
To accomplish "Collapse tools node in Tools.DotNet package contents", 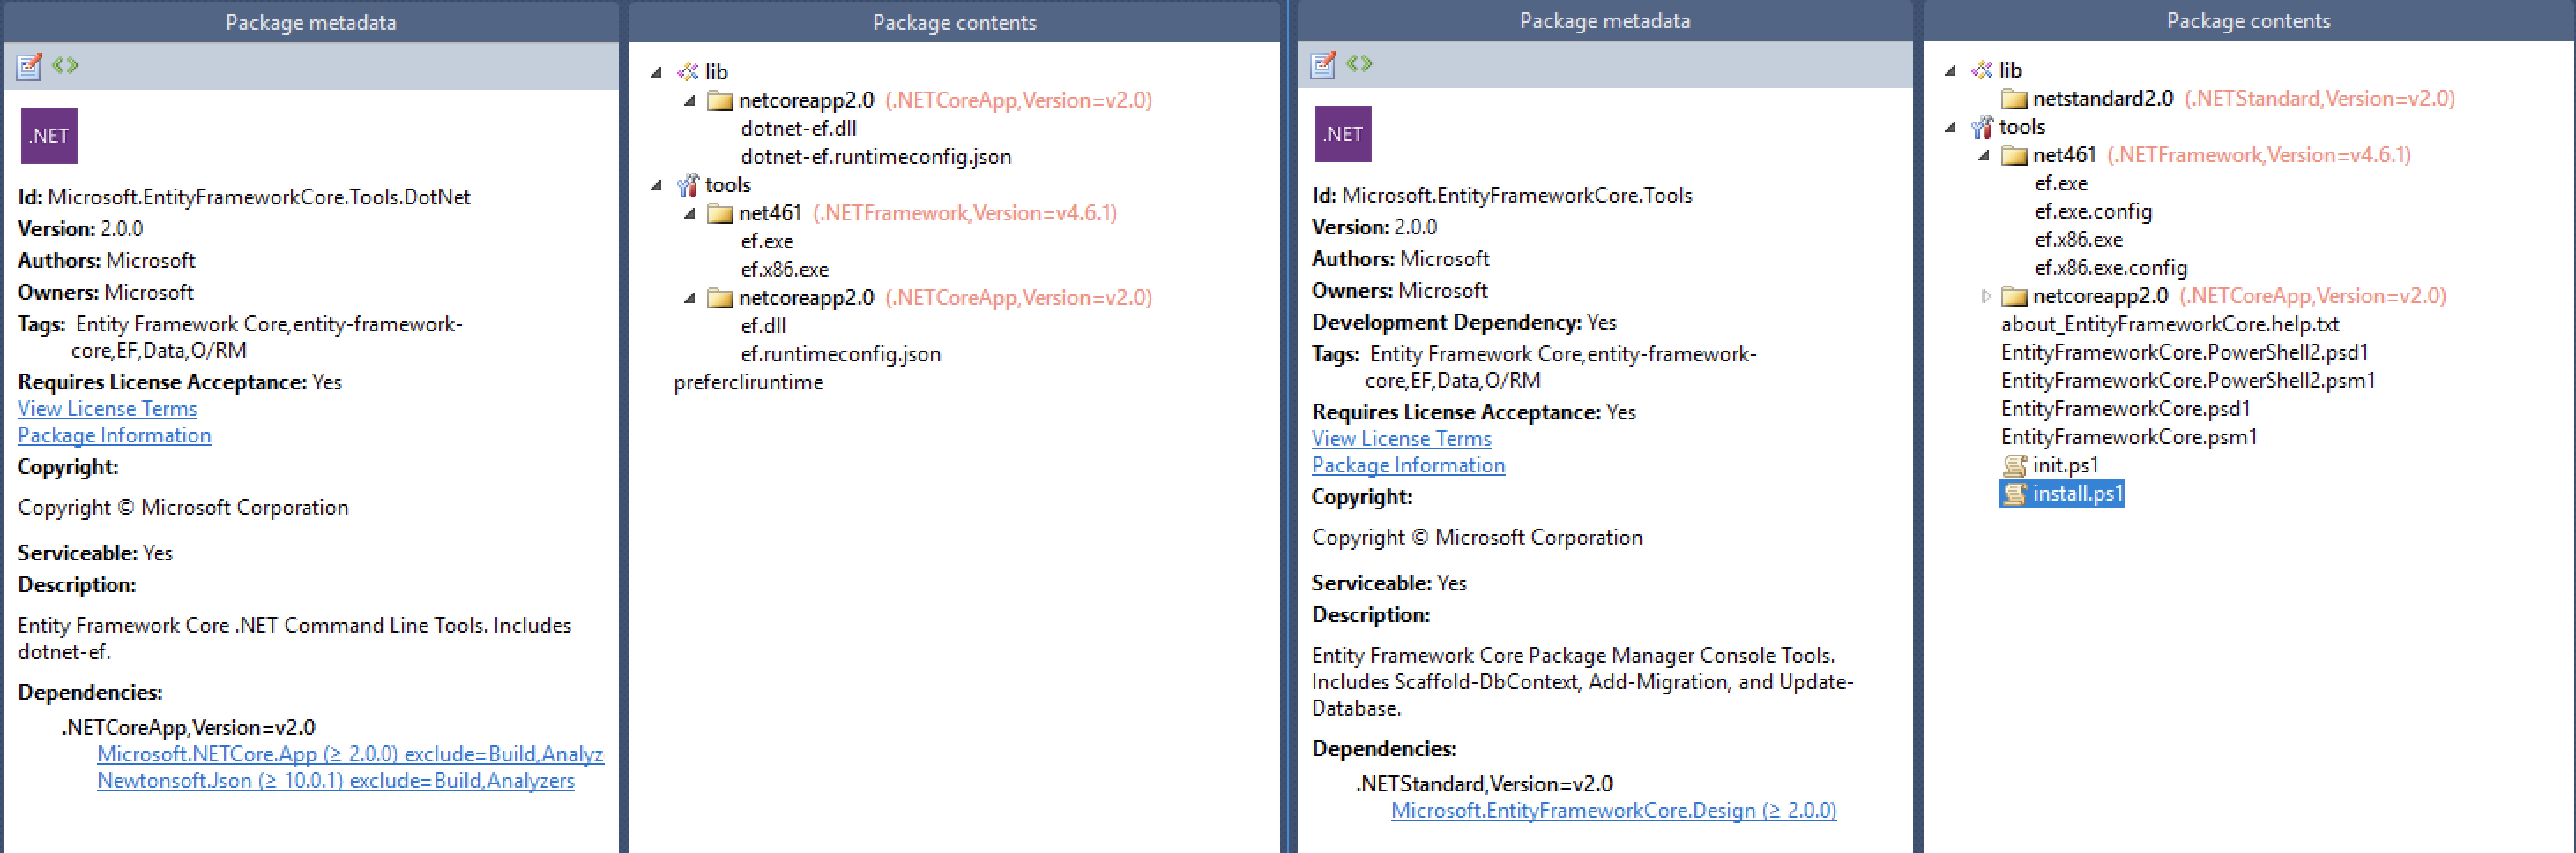I will [x=656, y=185].
